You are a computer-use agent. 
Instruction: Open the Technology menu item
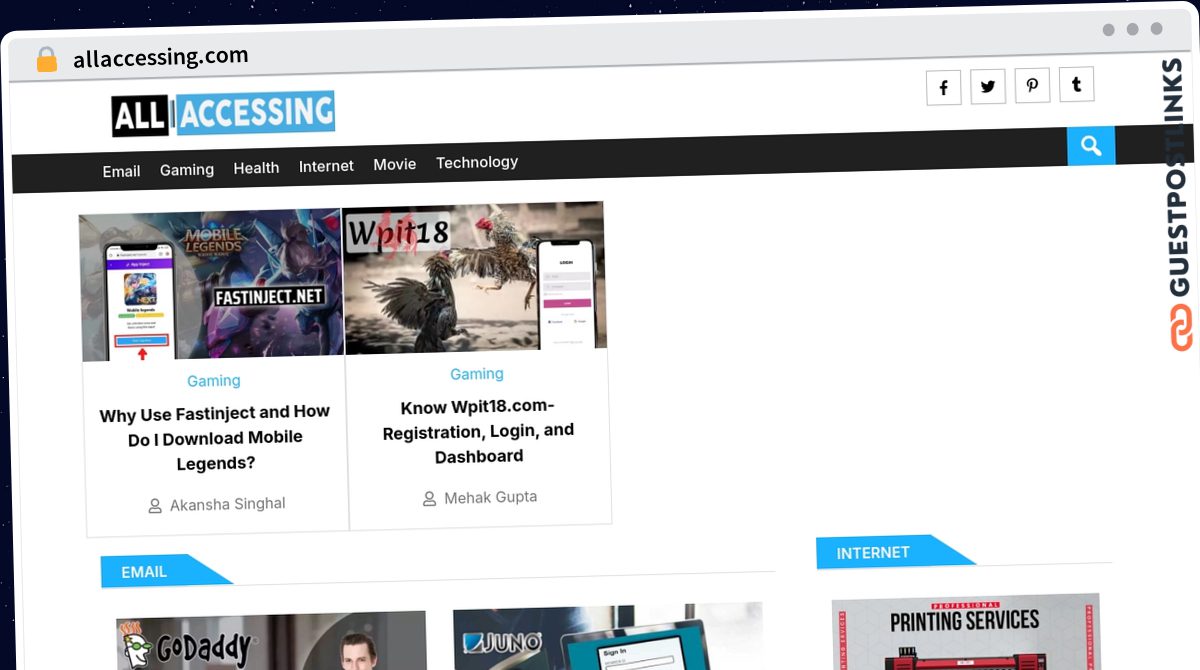click(x=477, y=162)
